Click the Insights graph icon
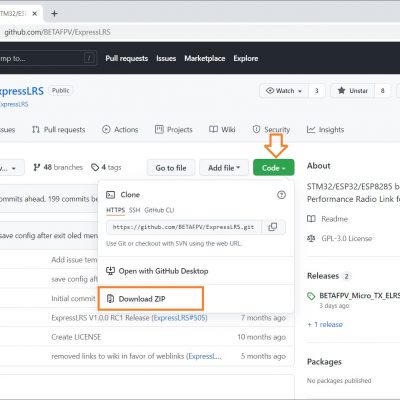This screenshot has height=400, width=400. [311, 129]
